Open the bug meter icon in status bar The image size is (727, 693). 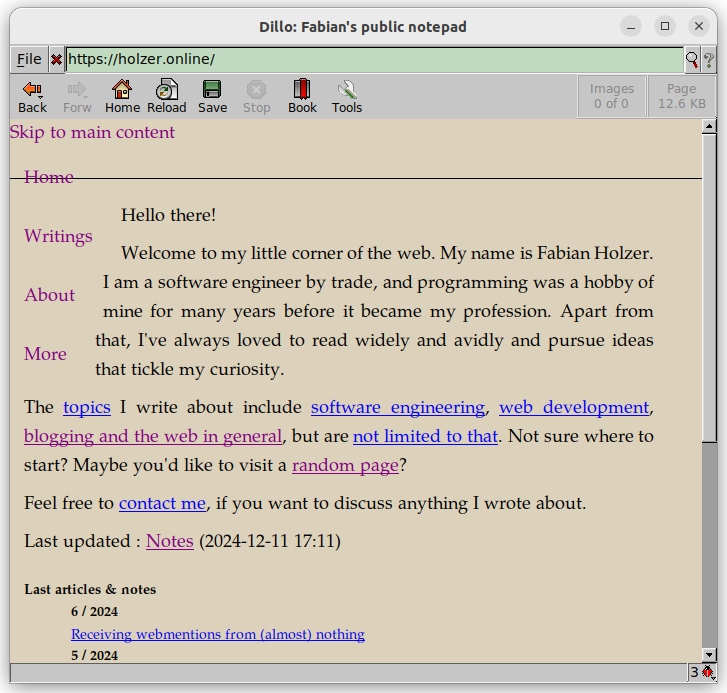[708, 672]
